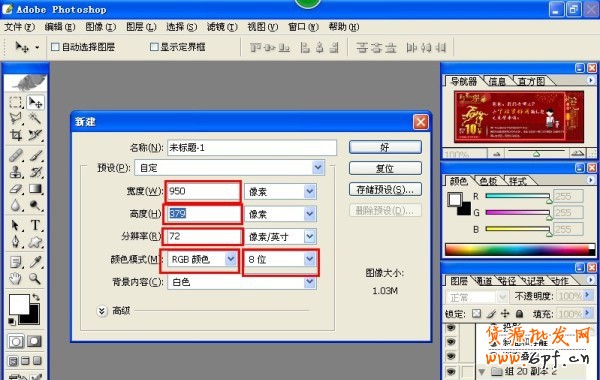Select the Crop tool
Viewport: 600px width, 380px height.
tap(16, 135)
